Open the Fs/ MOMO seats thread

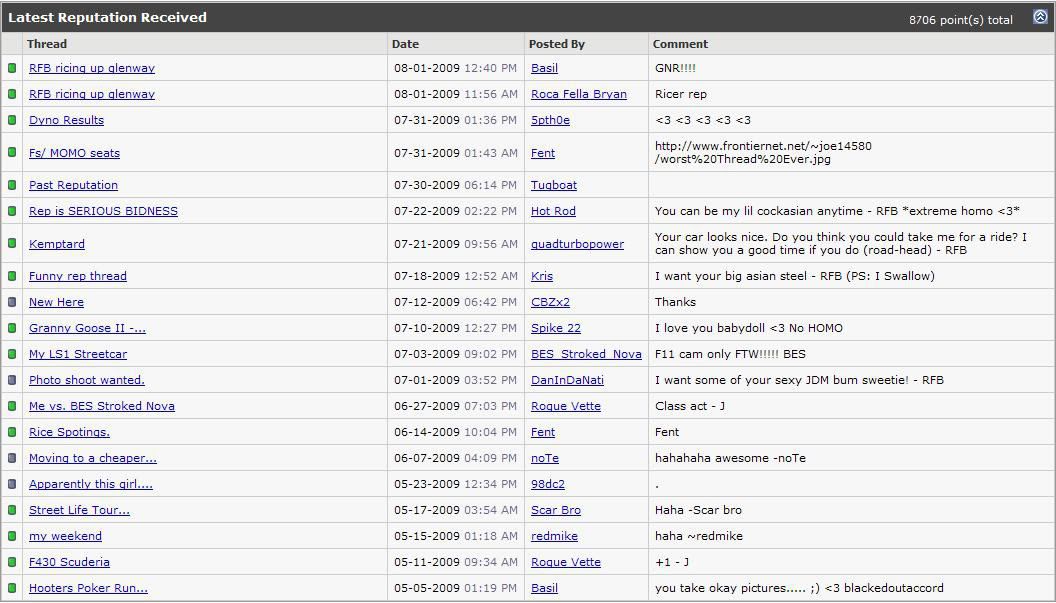point(74,153)
